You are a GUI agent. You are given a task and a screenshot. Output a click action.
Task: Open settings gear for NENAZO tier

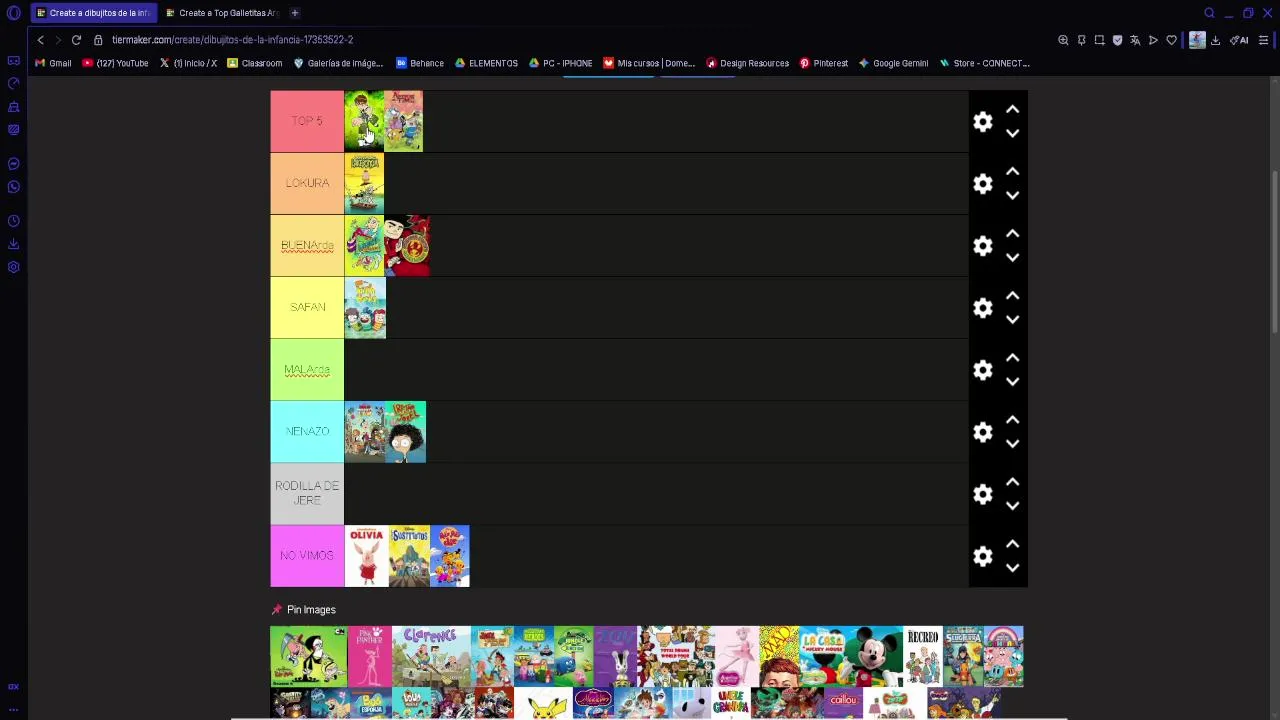983,432
